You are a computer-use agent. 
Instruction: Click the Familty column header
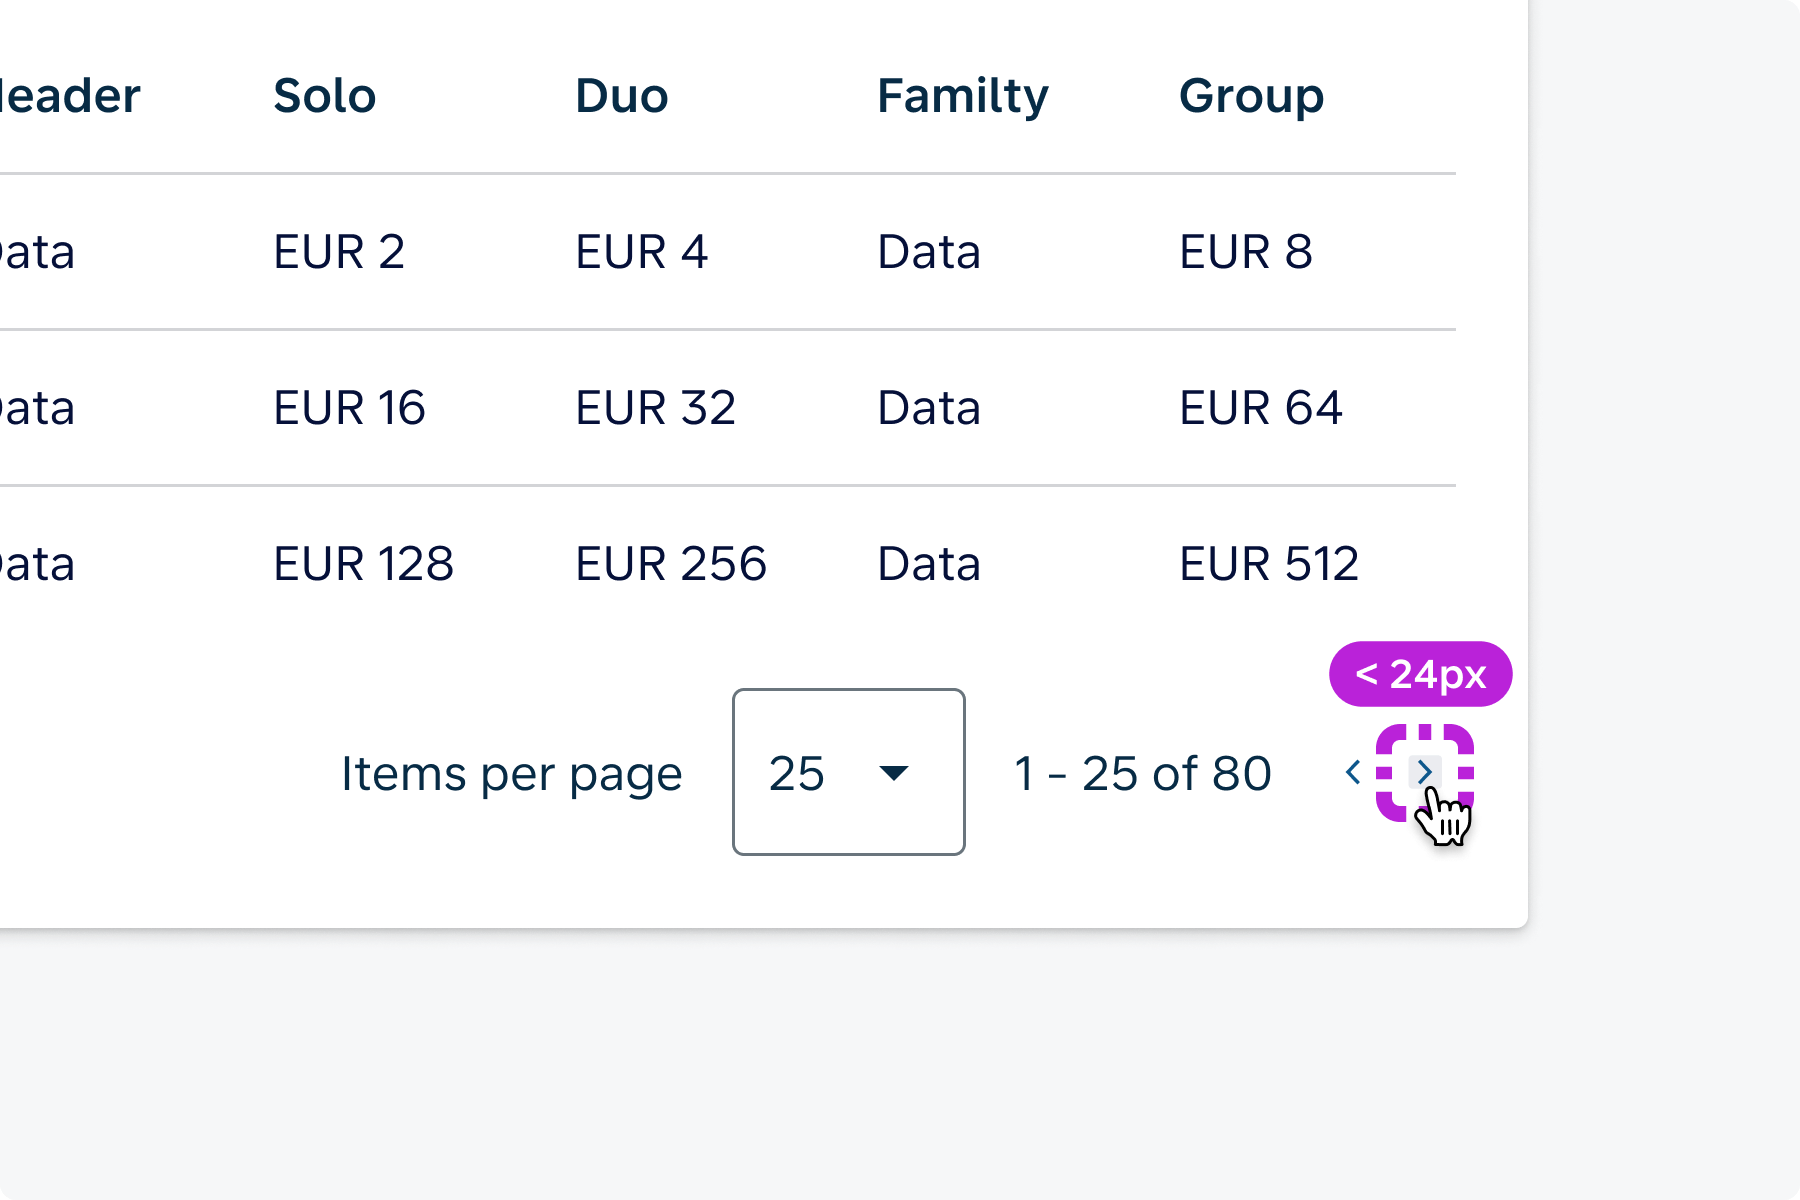click(x=962, y=96)
